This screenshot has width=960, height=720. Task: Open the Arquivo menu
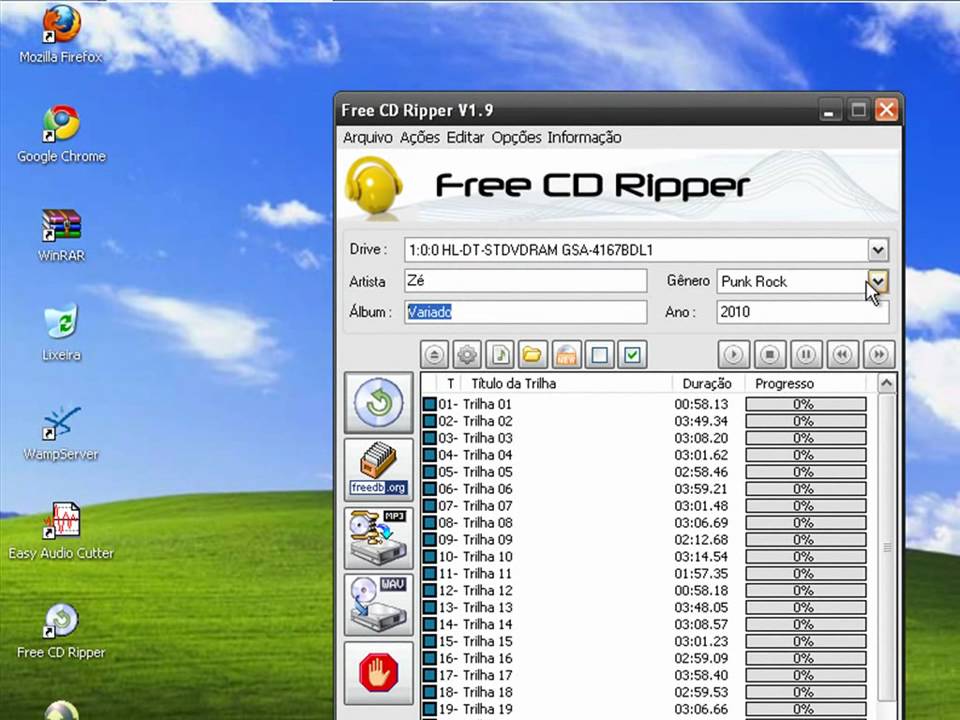[x=367, y=137]
